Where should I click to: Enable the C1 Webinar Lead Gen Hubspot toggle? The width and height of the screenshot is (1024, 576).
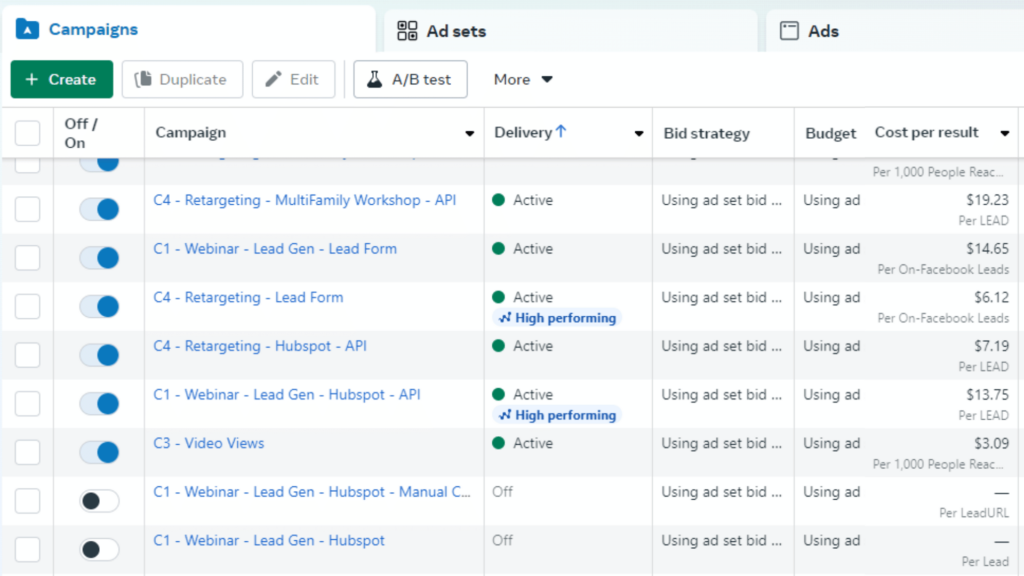coord(99,549)
